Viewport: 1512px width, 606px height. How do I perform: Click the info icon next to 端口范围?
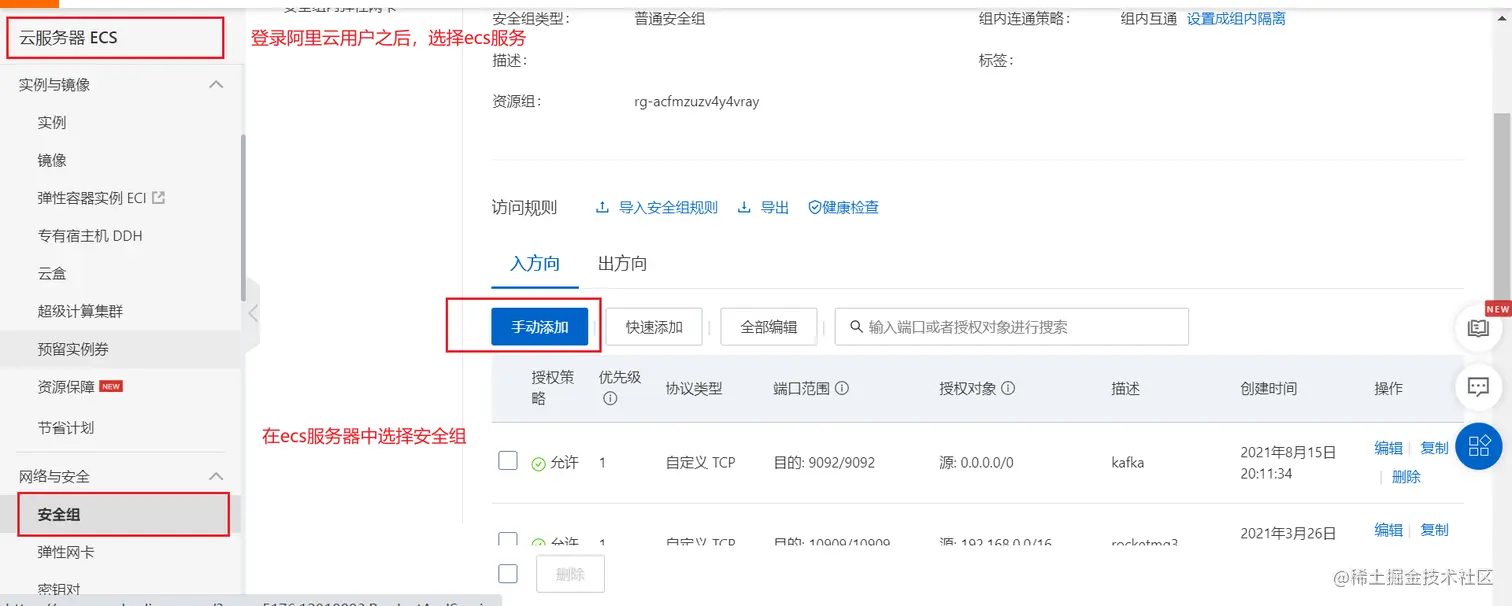[x=841, y=388]
